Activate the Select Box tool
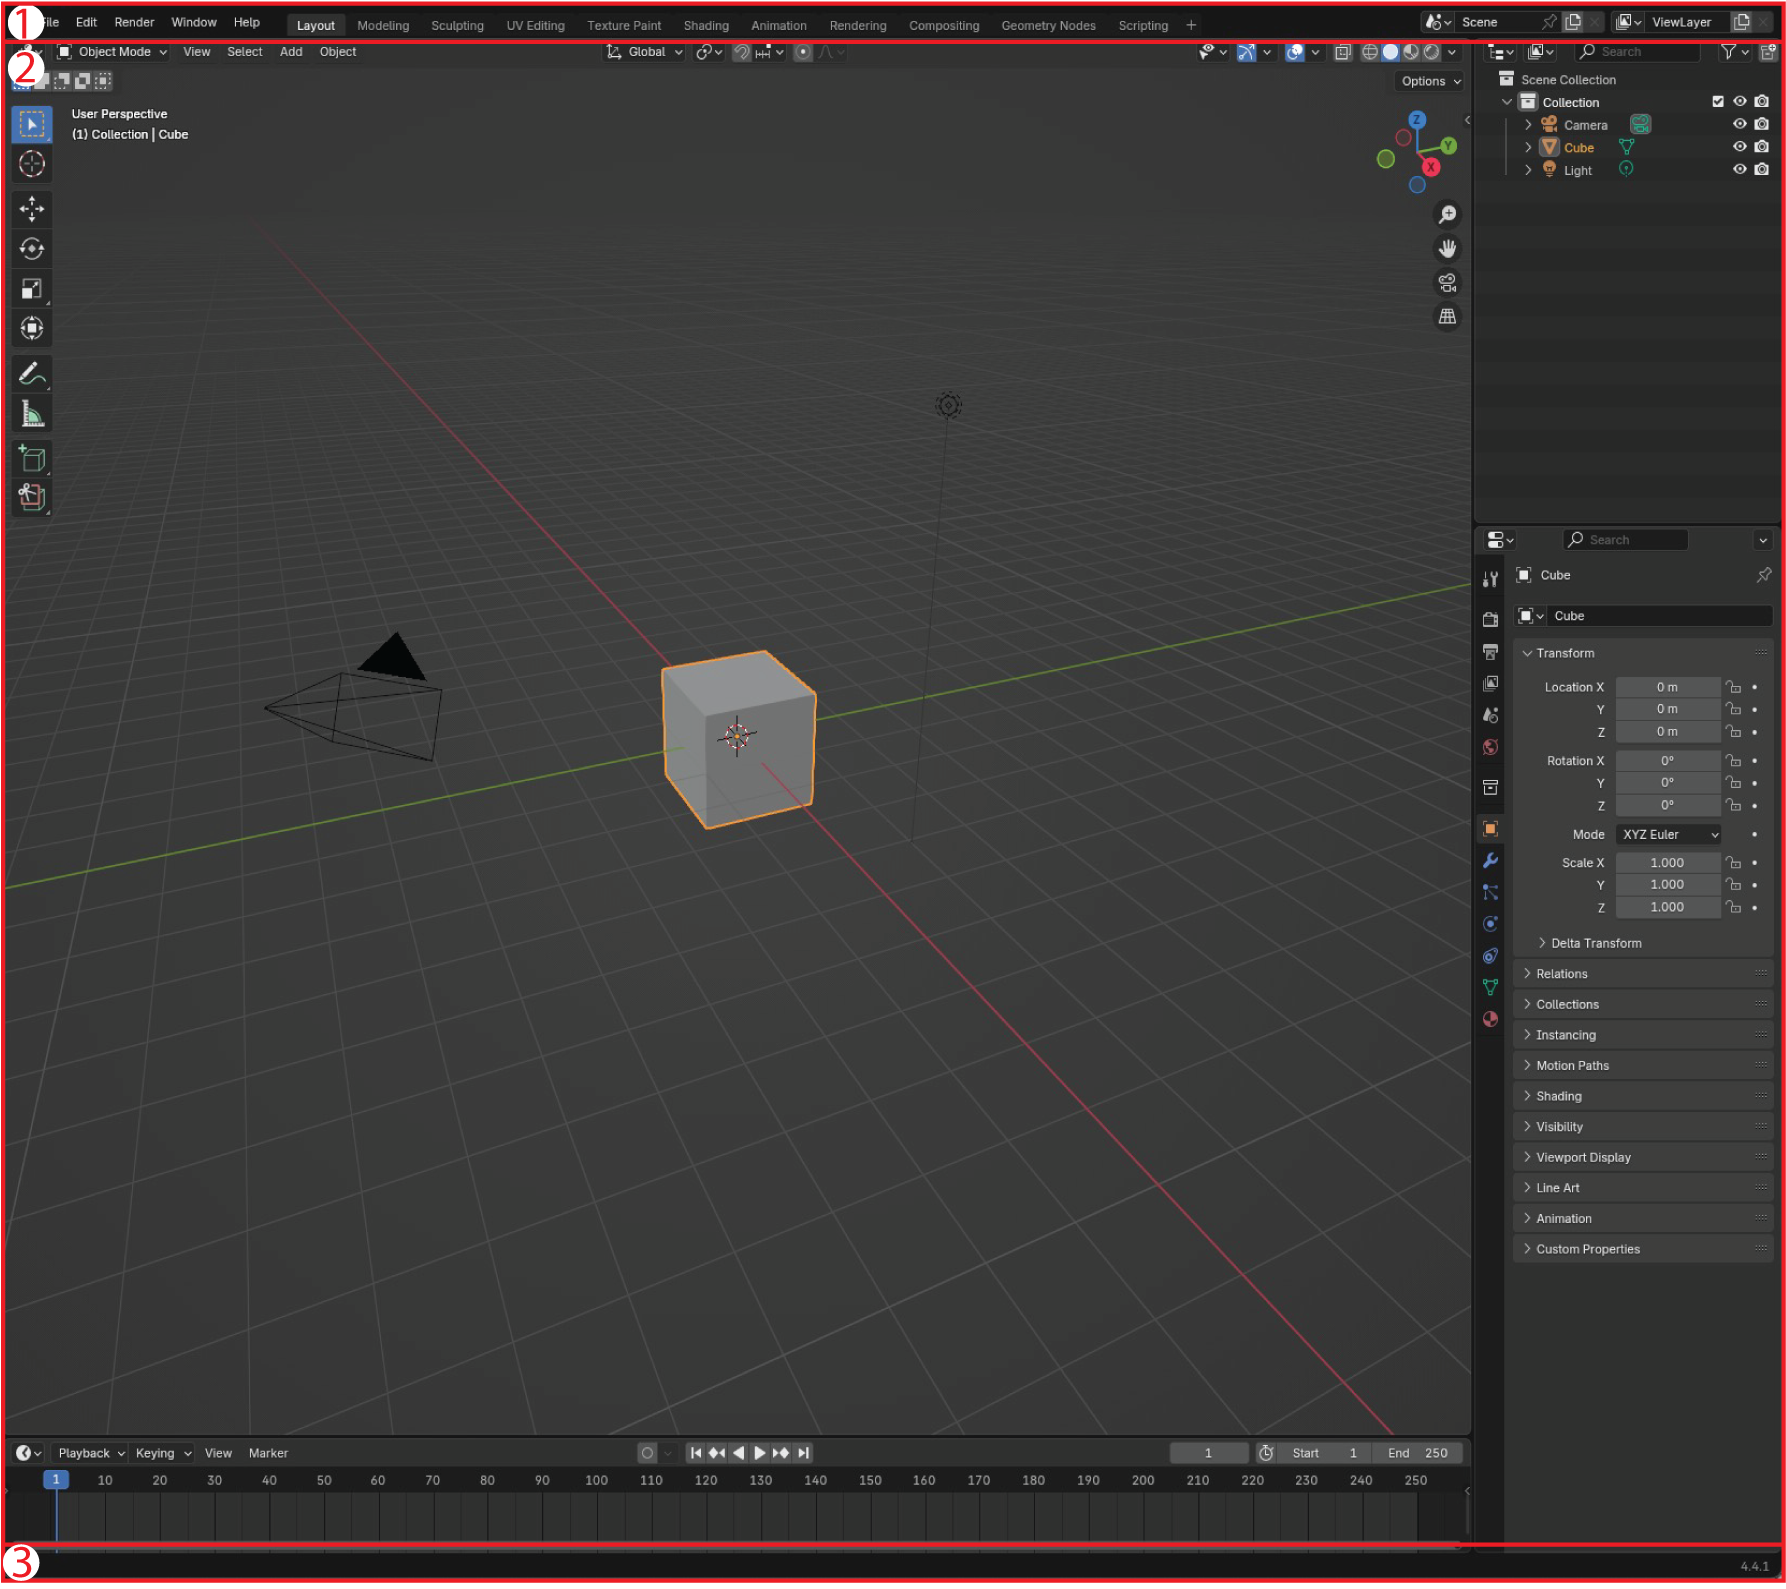Image resolution: width=1786 pixels, height=1589 pixels. (32, 125)
